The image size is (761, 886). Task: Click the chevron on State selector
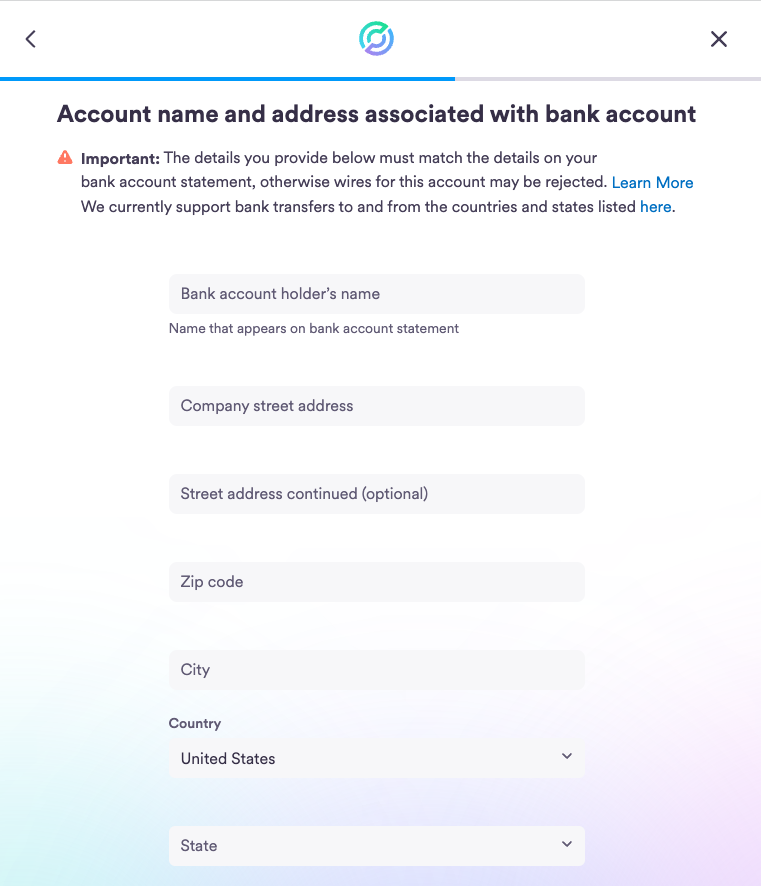pos(567,844)
